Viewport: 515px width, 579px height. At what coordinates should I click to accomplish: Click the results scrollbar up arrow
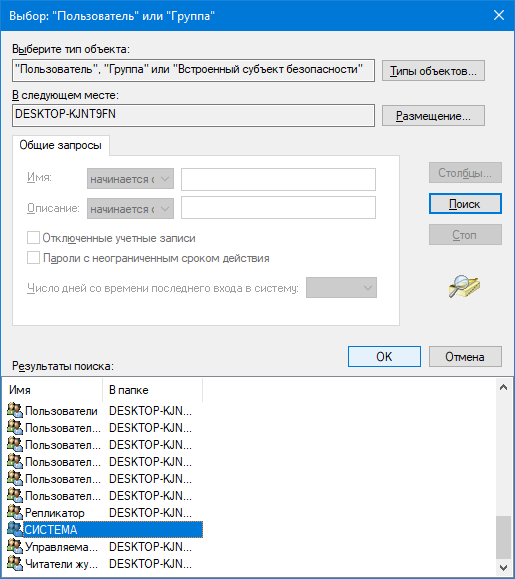click(503, 387)
